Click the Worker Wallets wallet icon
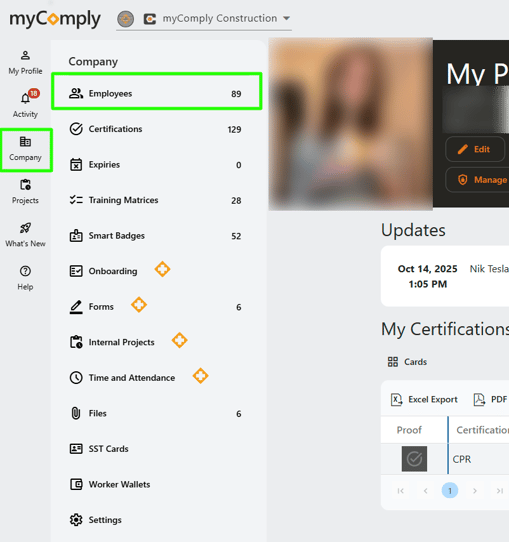 76,484
